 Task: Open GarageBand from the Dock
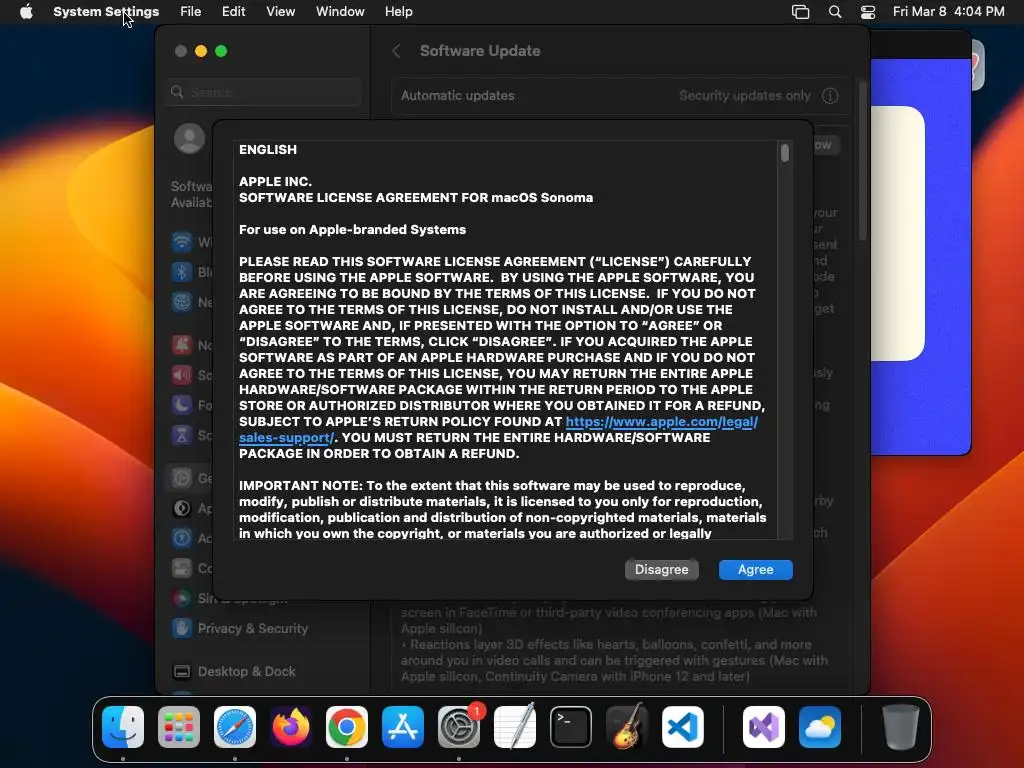pyautogui.click(x=627, y=727)
